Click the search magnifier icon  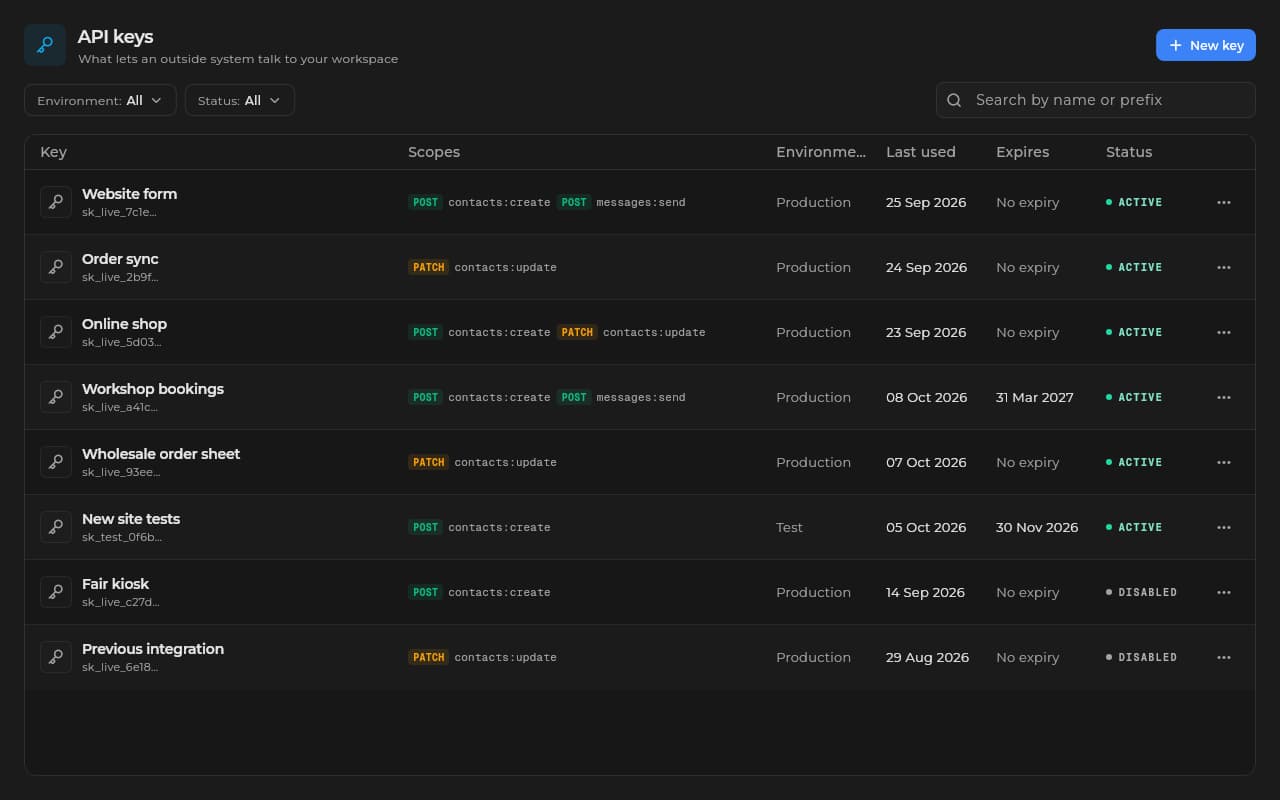click(x=954, y=100)
